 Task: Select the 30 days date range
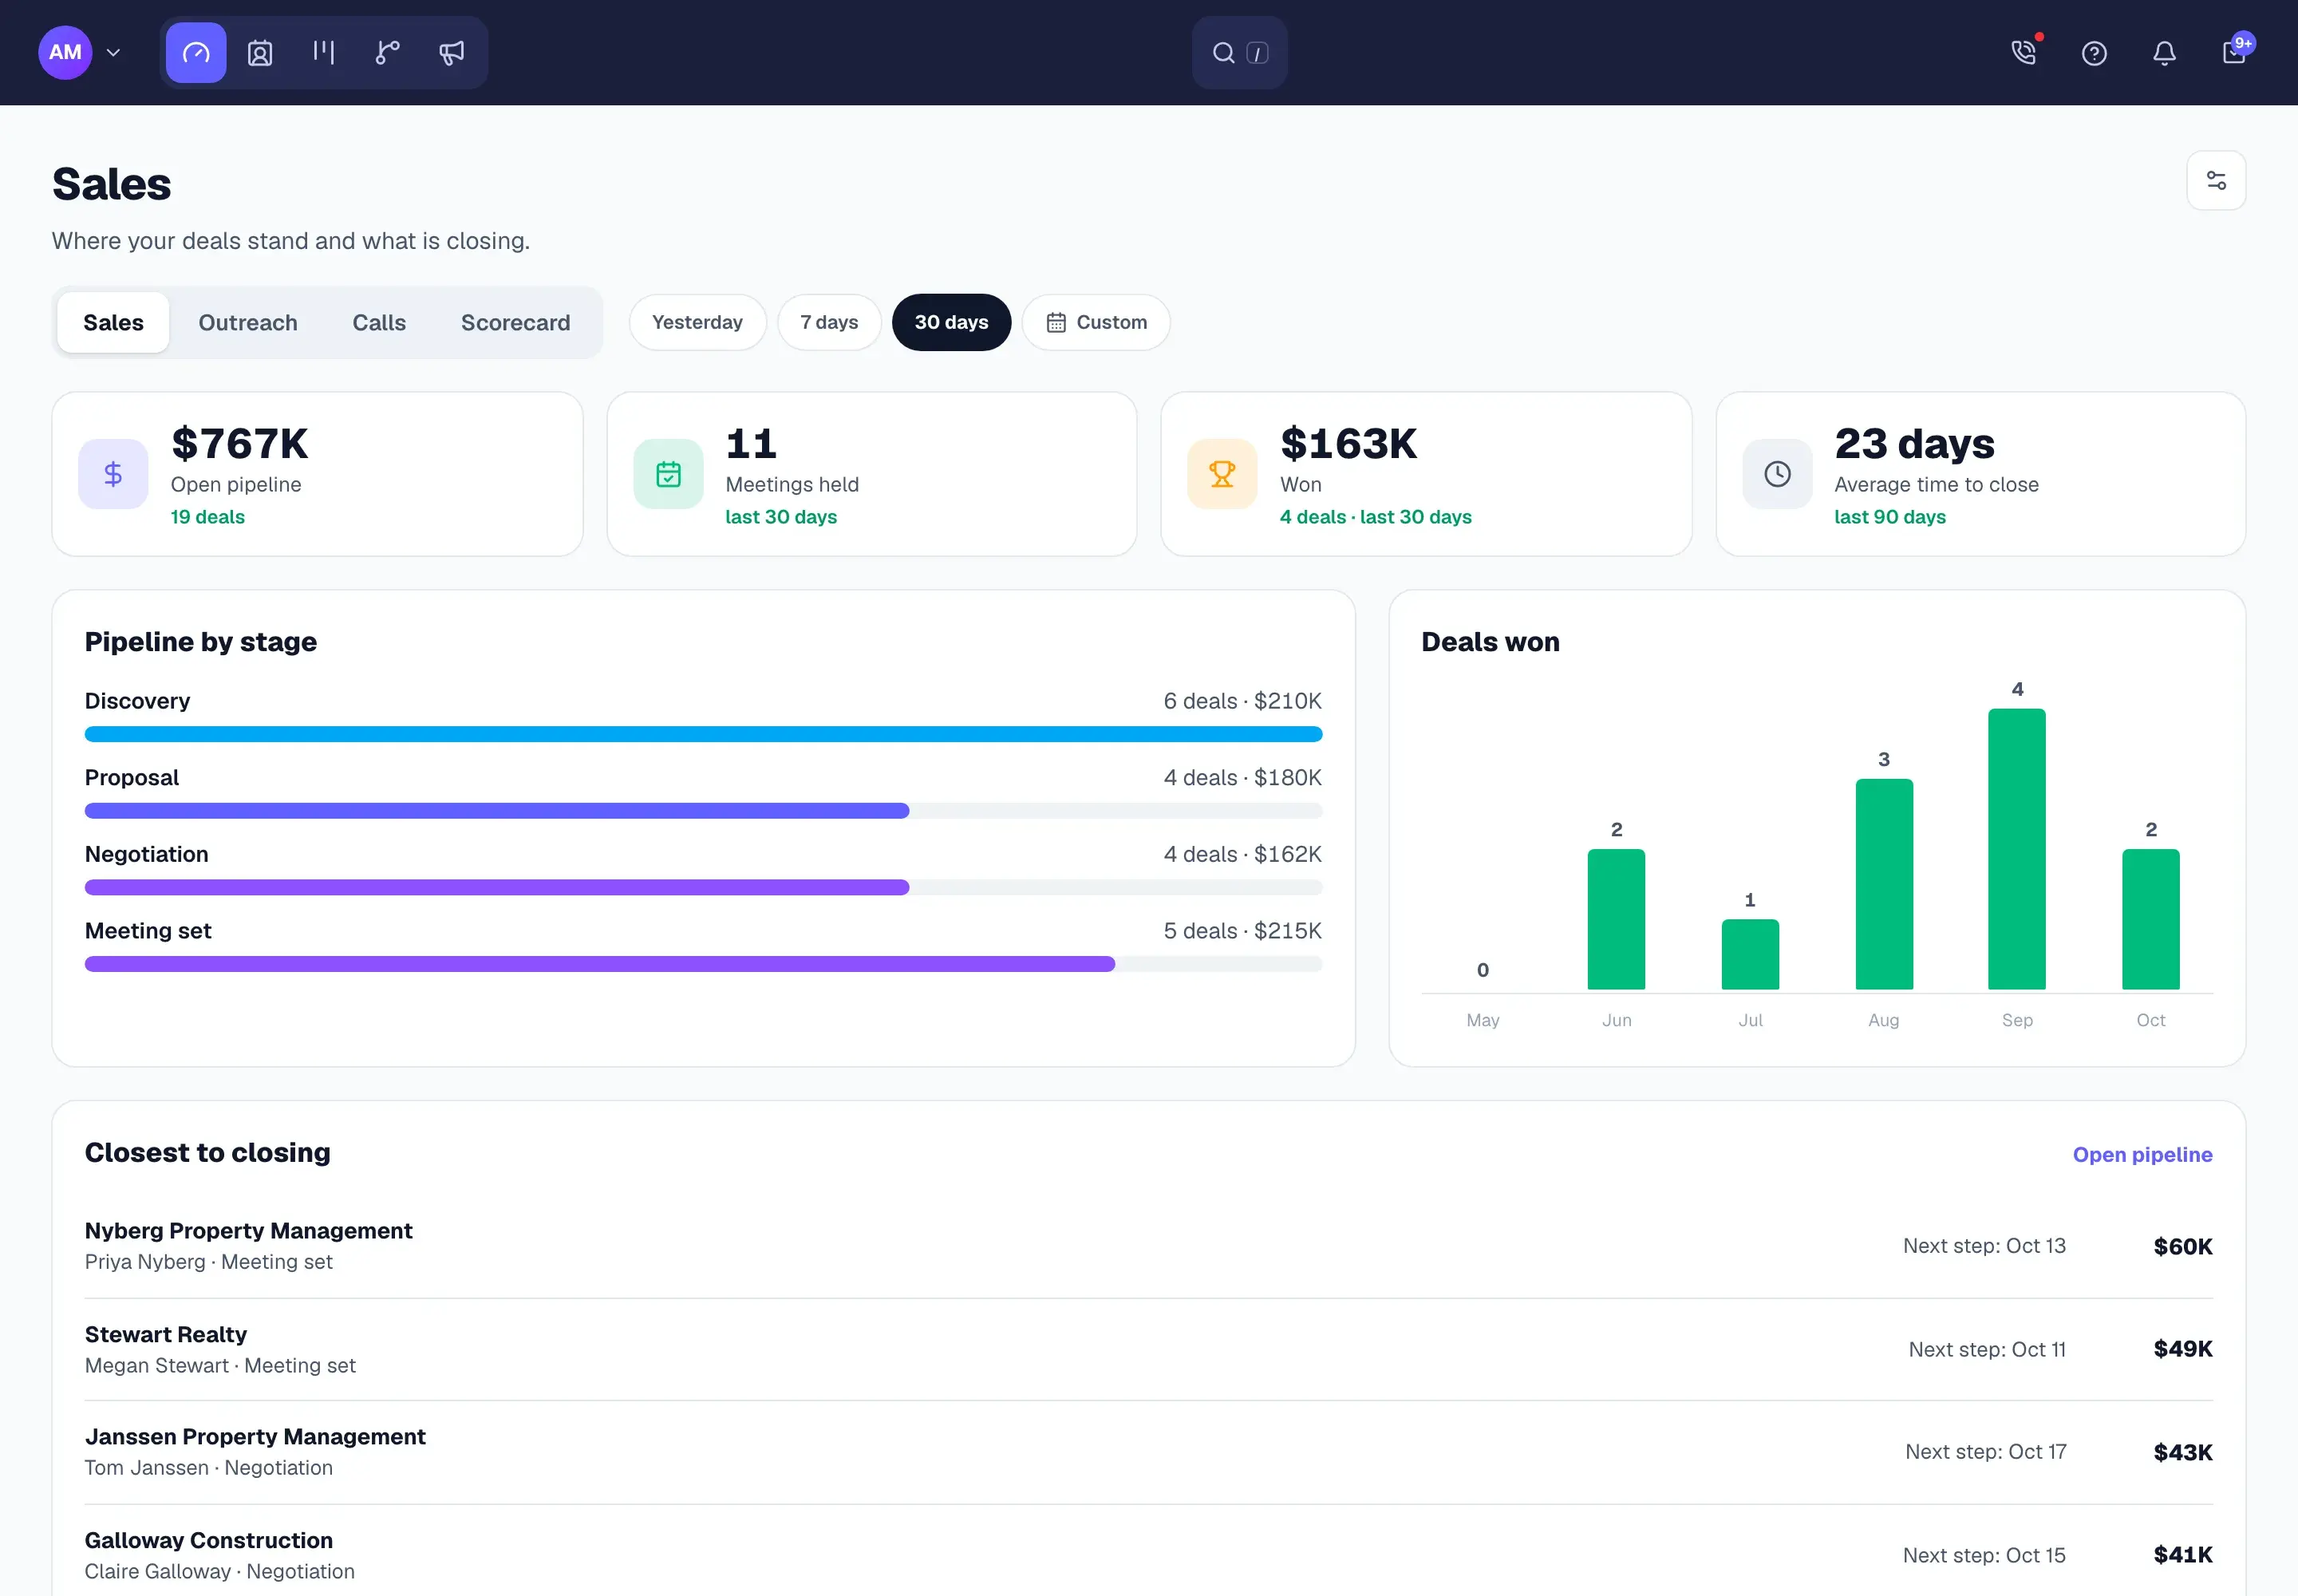point(951,322)
